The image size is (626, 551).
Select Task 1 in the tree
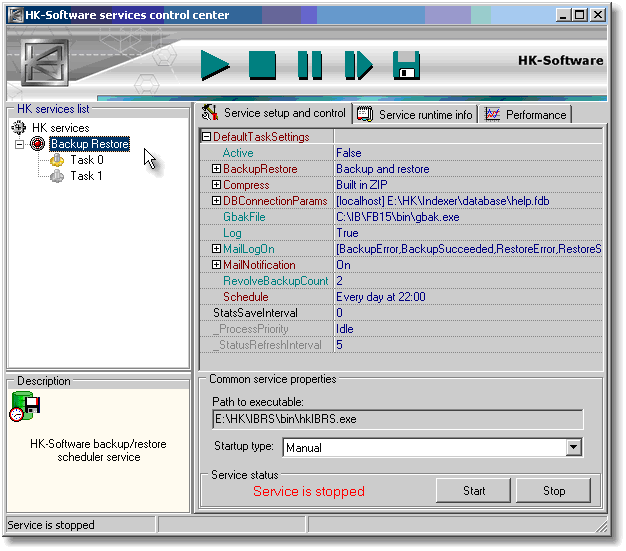point(86,176)
